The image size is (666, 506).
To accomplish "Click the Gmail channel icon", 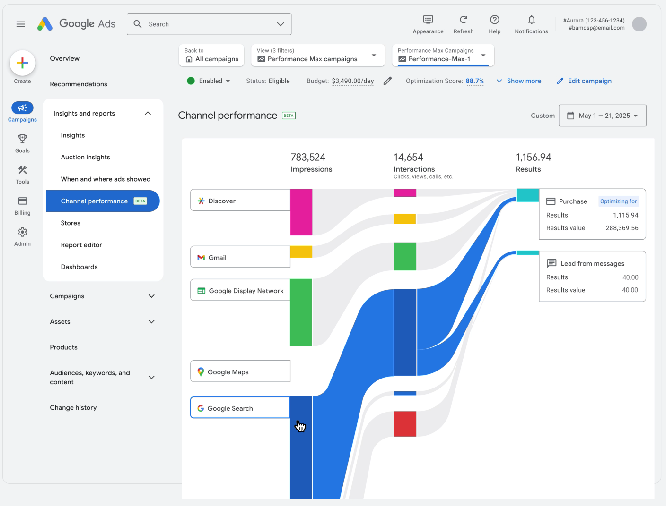I will point(201,257).
